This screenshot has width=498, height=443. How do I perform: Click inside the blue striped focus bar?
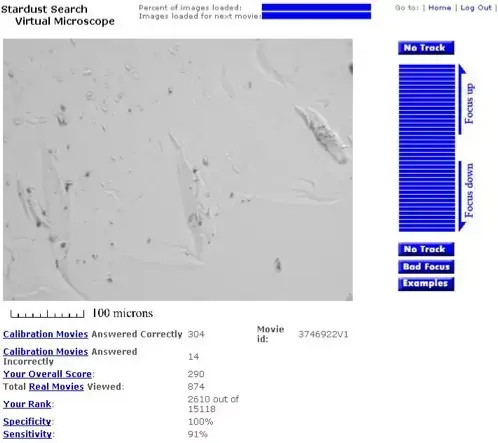[427, 148]
